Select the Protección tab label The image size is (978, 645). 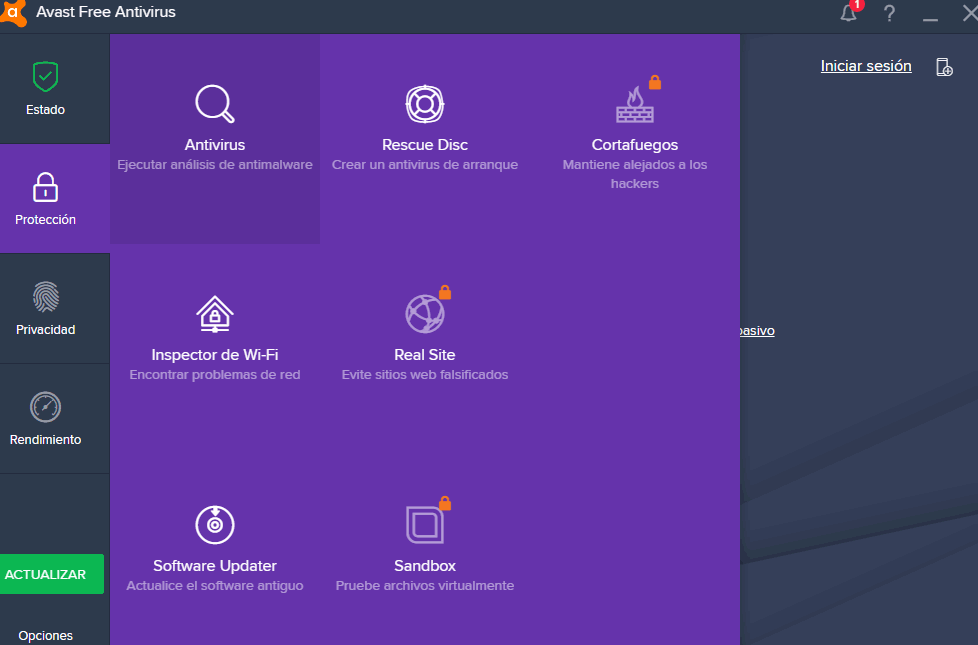click(46, 220)
